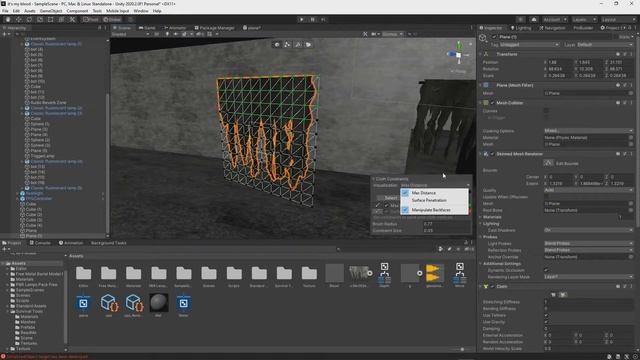The height and width of the screenshot is (360, 640).
Task: Switch to the Console tab
Action: tap(40, 243)
